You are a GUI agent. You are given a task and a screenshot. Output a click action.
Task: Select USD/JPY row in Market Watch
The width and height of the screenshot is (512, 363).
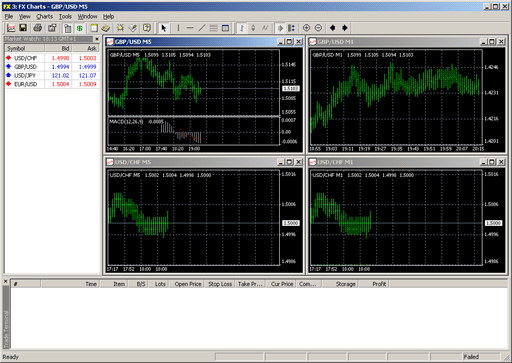(52, 75)
